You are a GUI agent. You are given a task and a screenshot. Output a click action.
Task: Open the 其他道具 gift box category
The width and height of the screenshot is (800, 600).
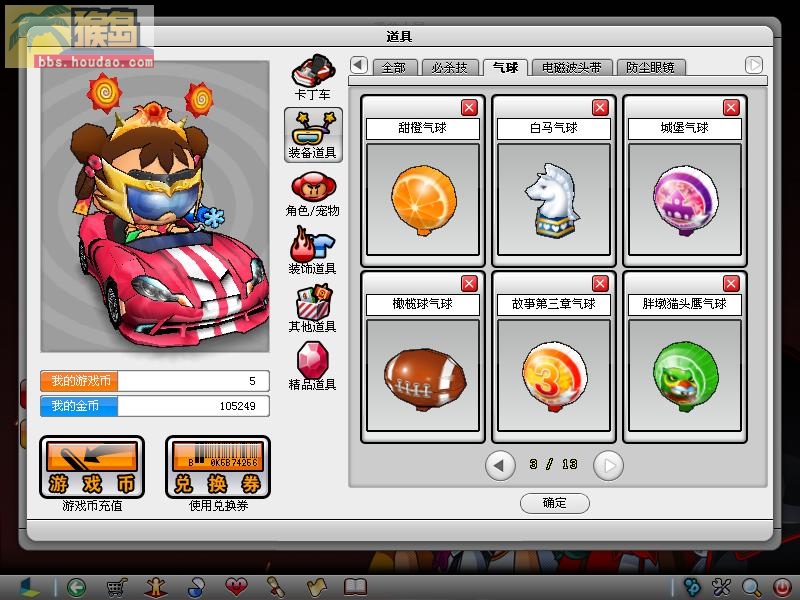[x=313, y=309]
